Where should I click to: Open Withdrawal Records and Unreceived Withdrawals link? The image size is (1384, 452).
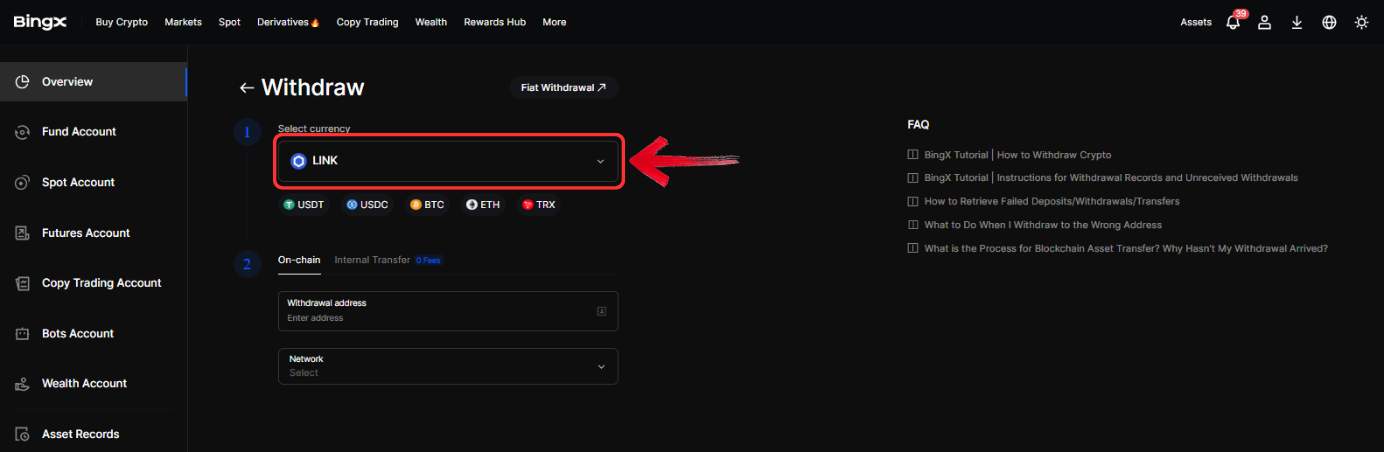1111,178
